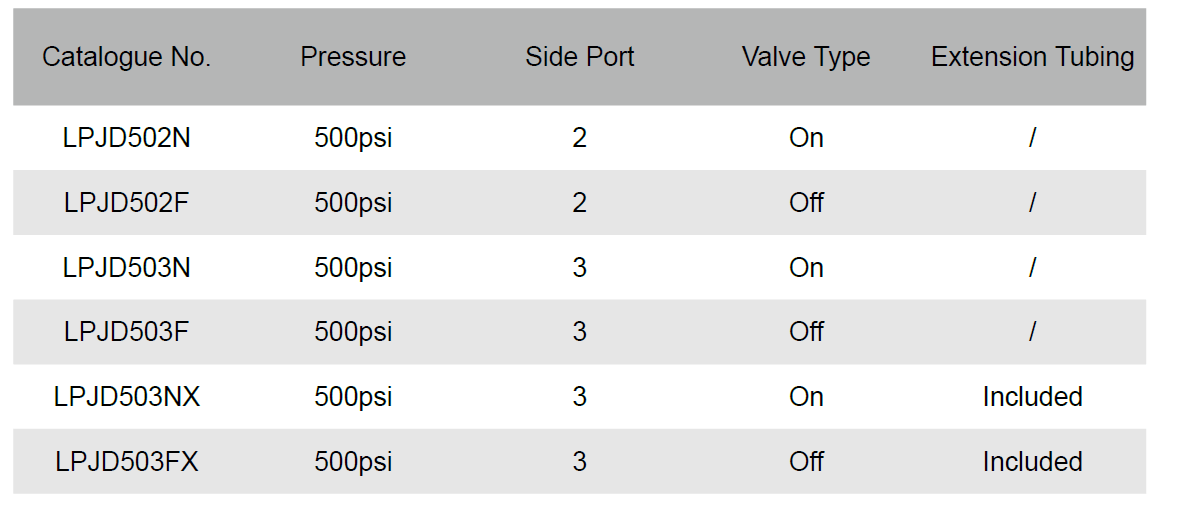
Task: Select catalogue number LPJD503FX
Action: pos(127,462)
